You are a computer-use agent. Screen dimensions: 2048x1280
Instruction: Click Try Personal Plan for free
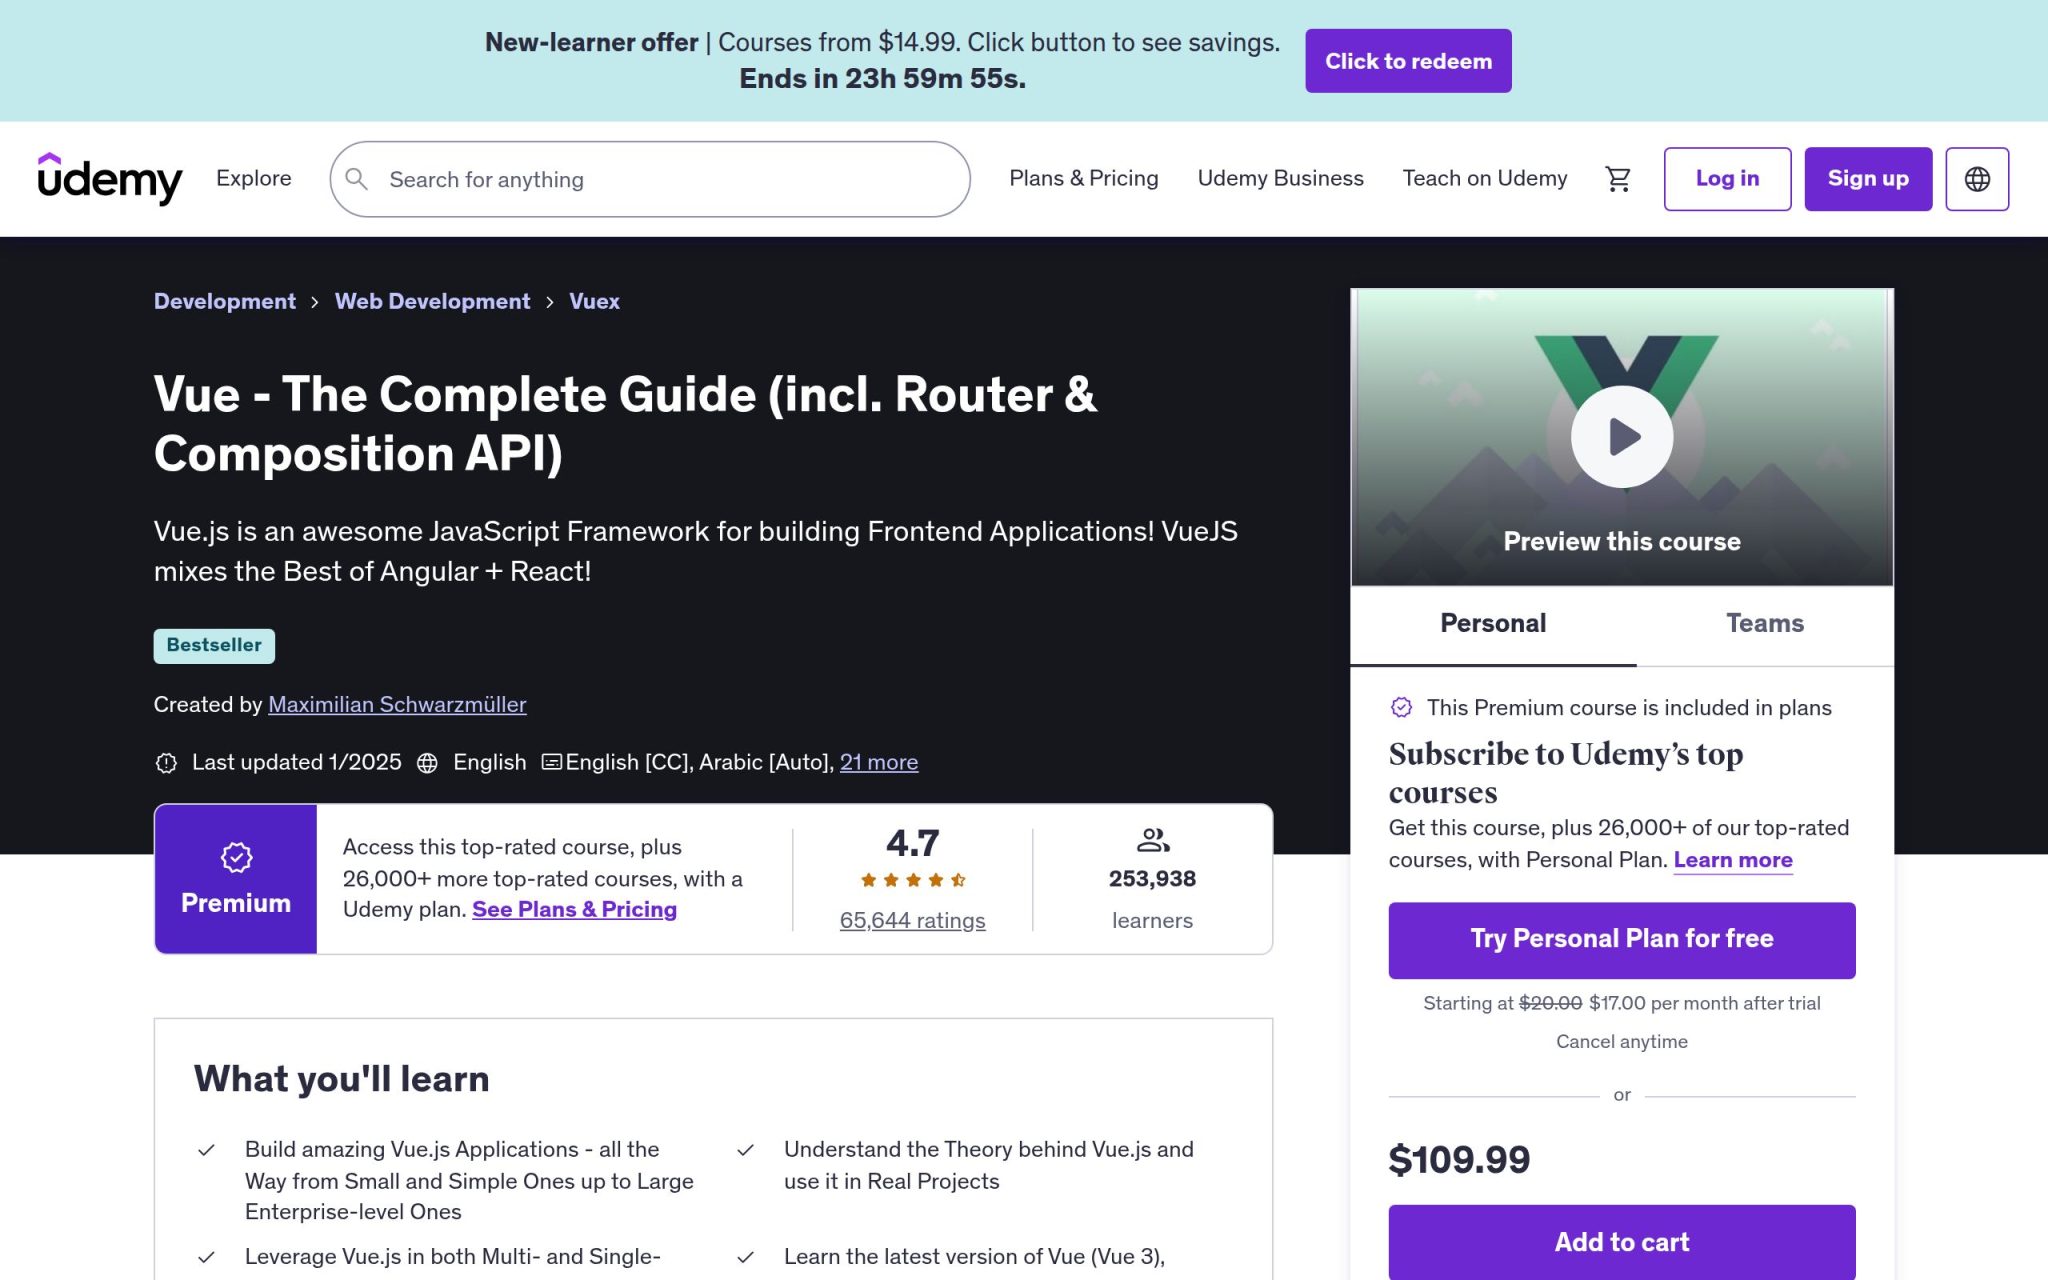pyautogui.click(x=1622, y=940)
